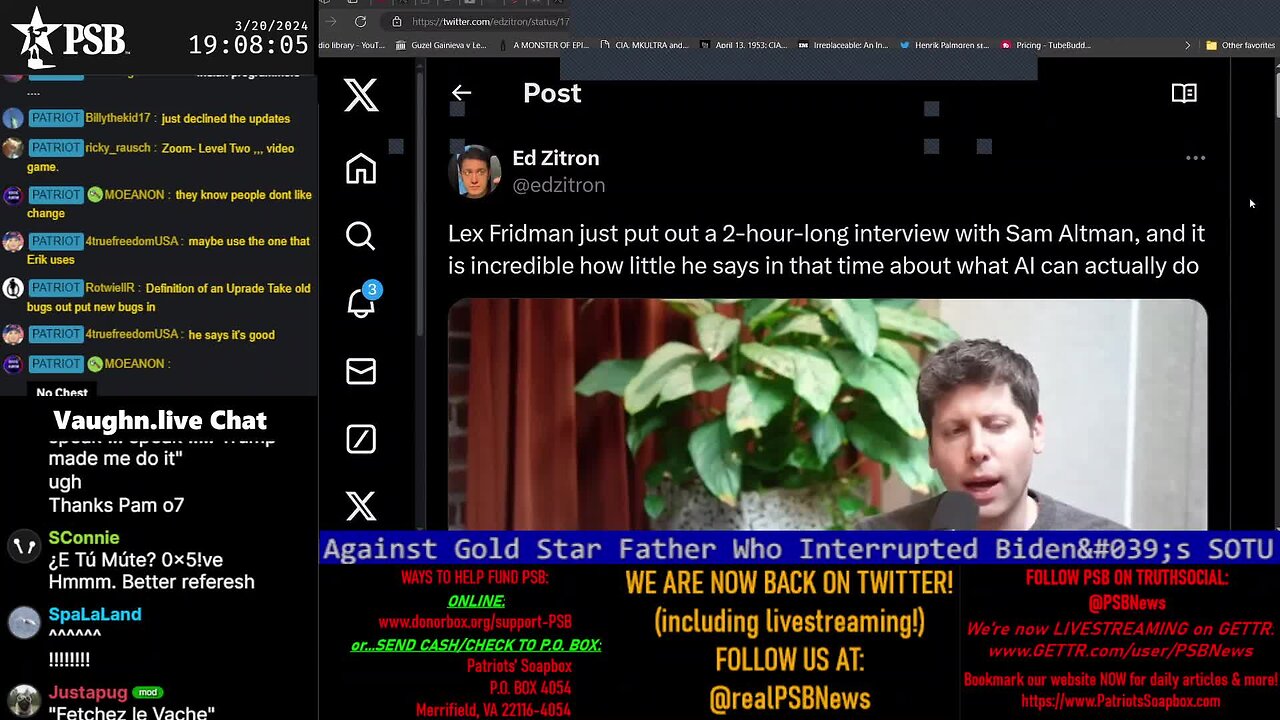Click the browser forward arrow

tap(330, 21)
